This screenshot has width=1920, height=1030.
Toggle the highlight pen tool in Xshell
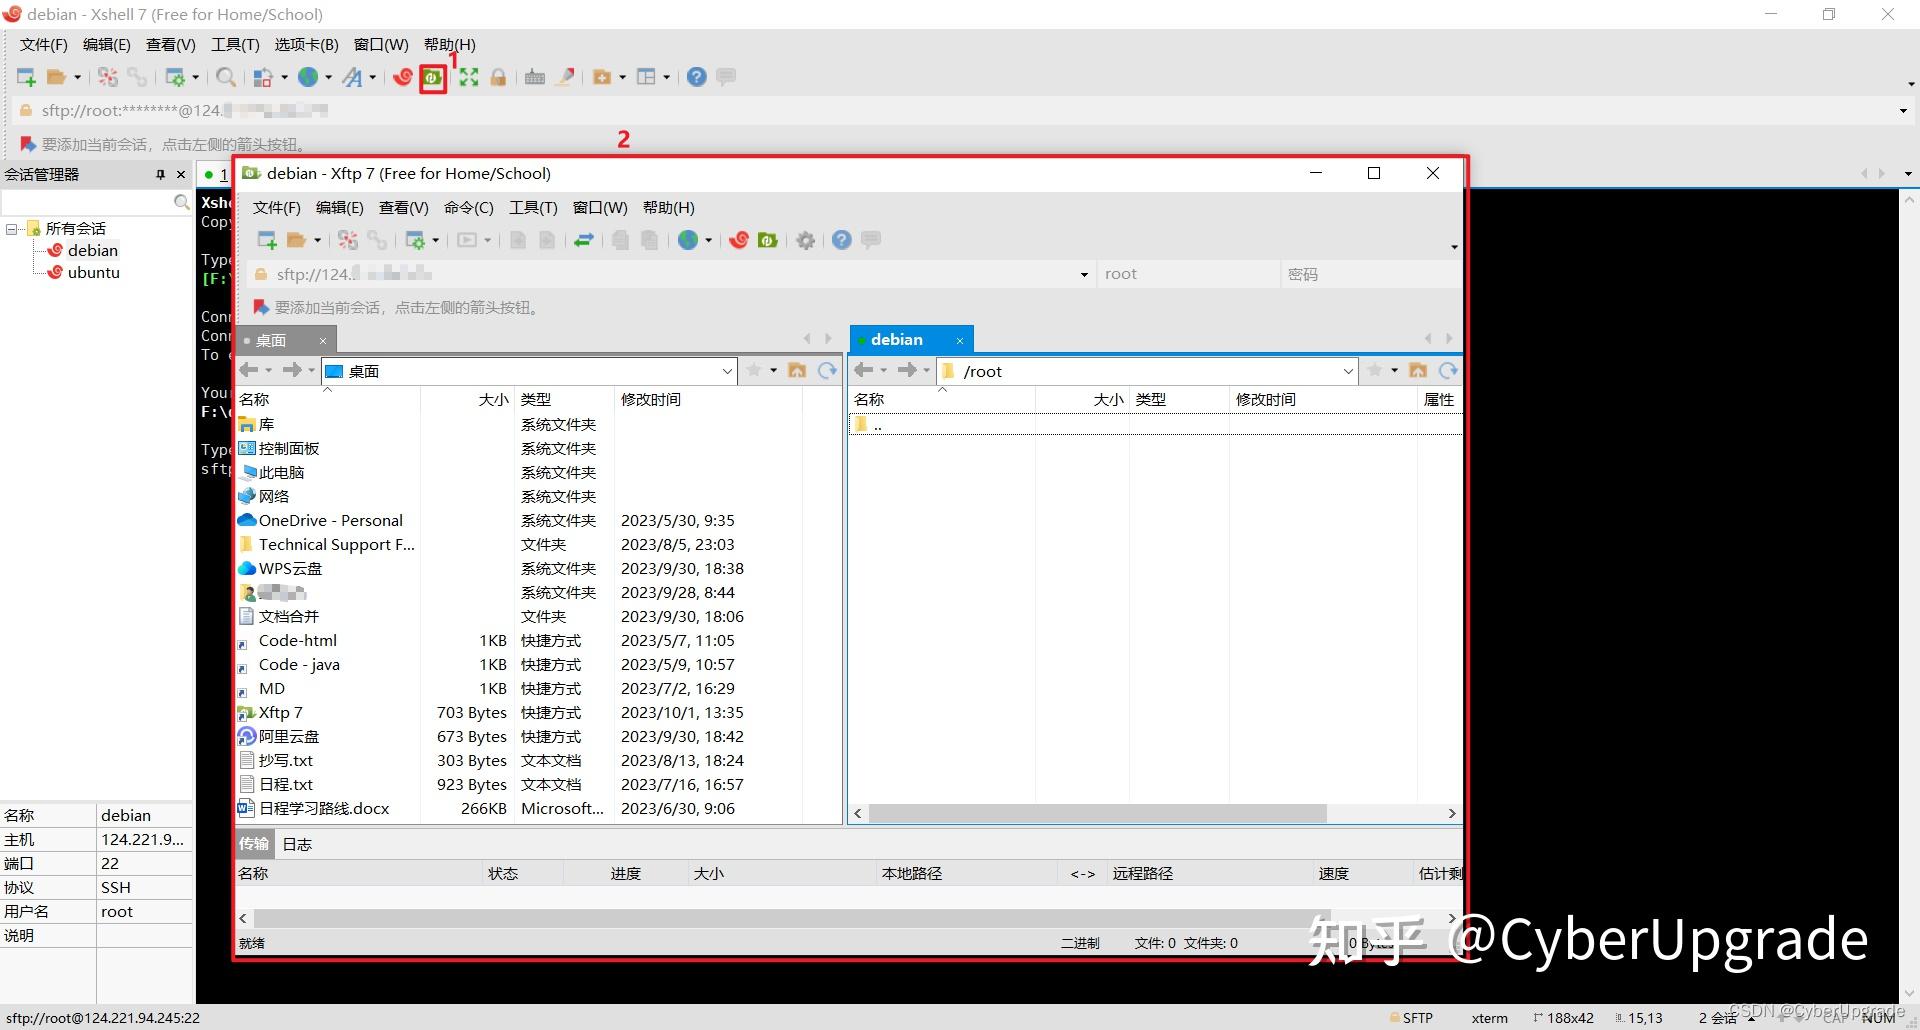(565, 77)
